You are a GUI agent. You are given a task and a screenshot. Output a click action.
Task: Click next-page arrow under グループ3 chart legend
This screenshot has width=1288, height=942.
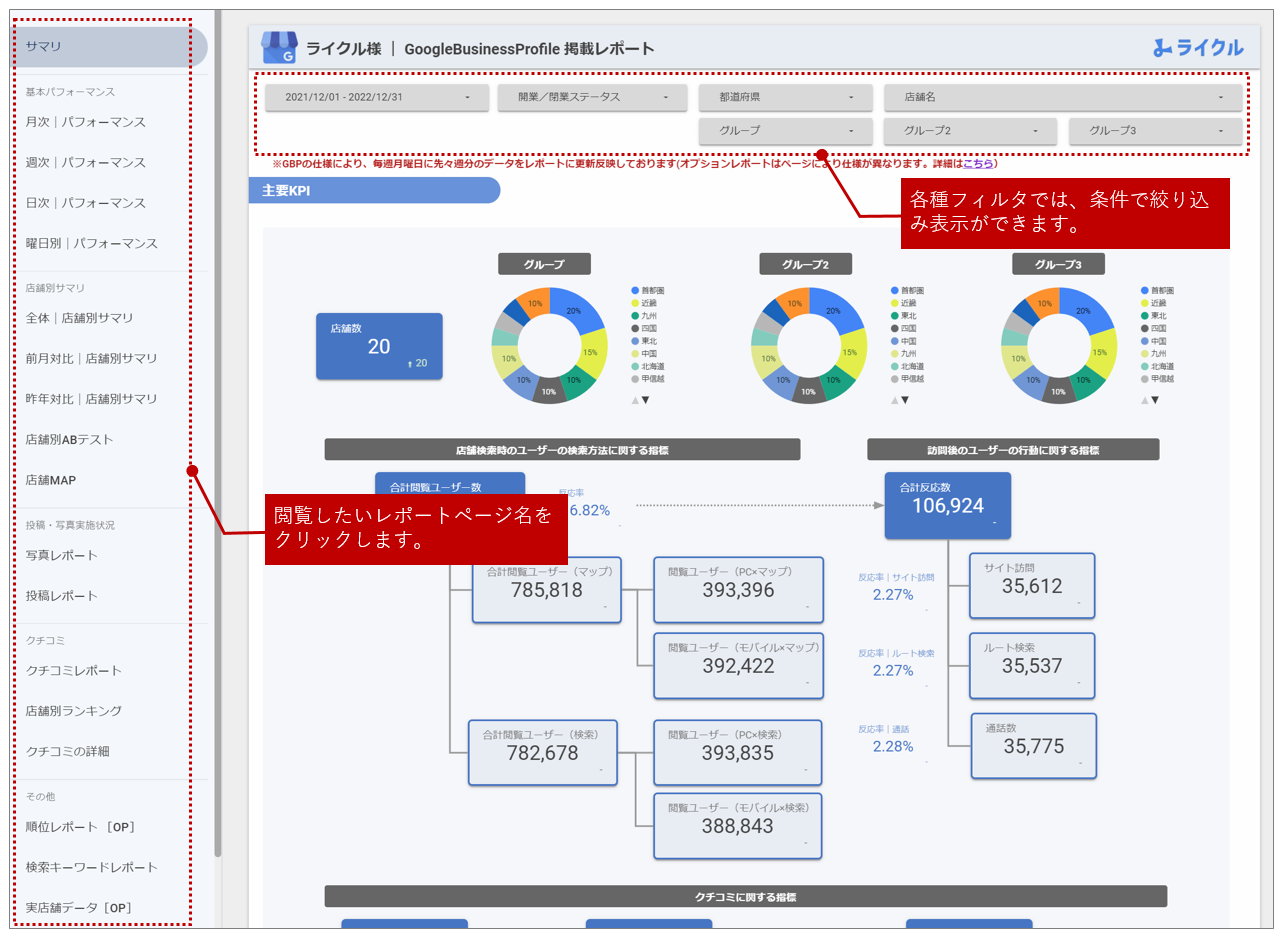click(x=1155, y=400)
